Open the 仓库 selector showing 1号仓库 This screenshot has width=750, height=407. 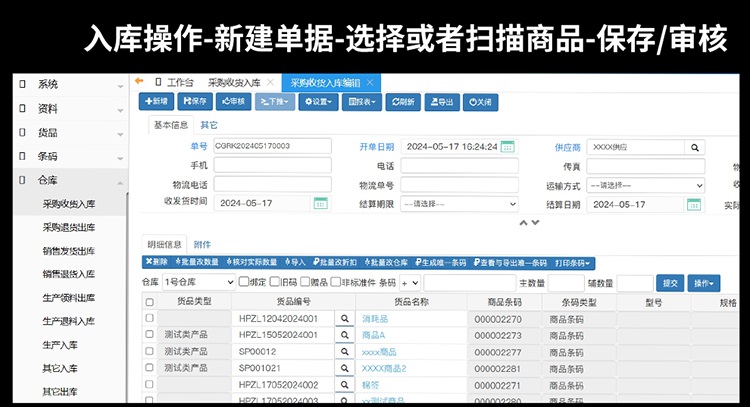click(199, 282)
